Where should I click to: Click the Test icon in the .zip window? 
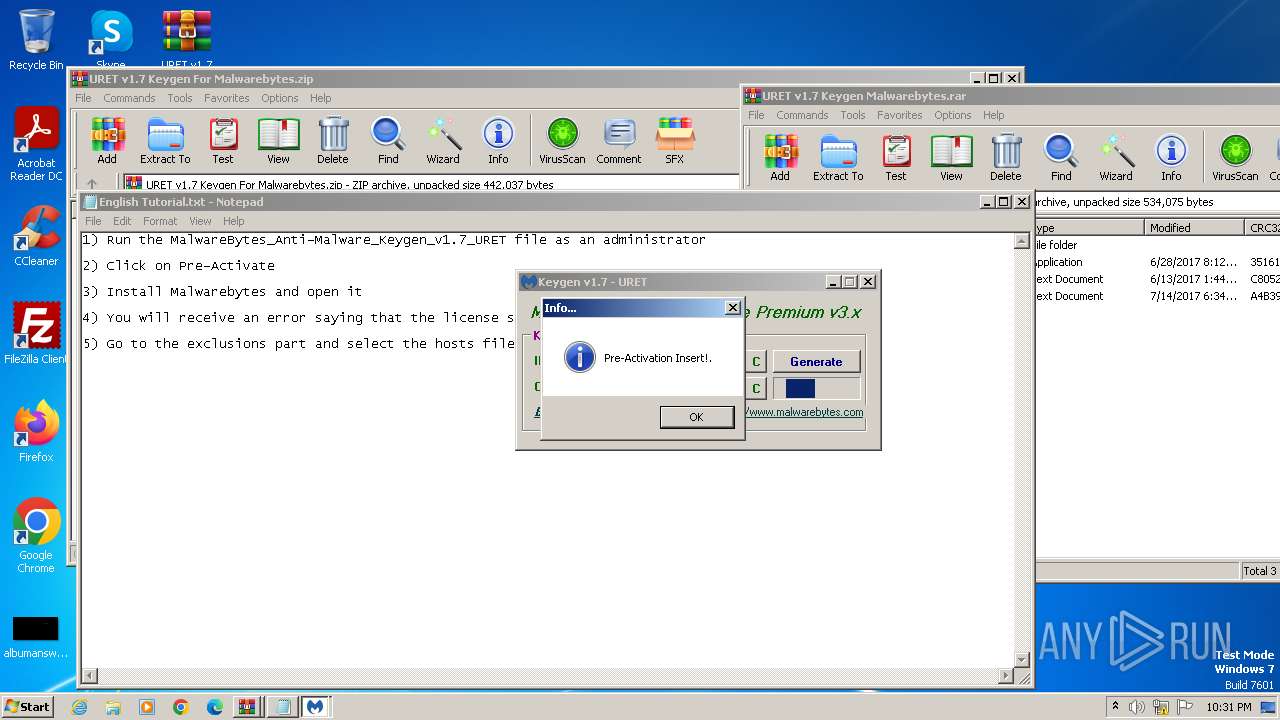[223, 141]
